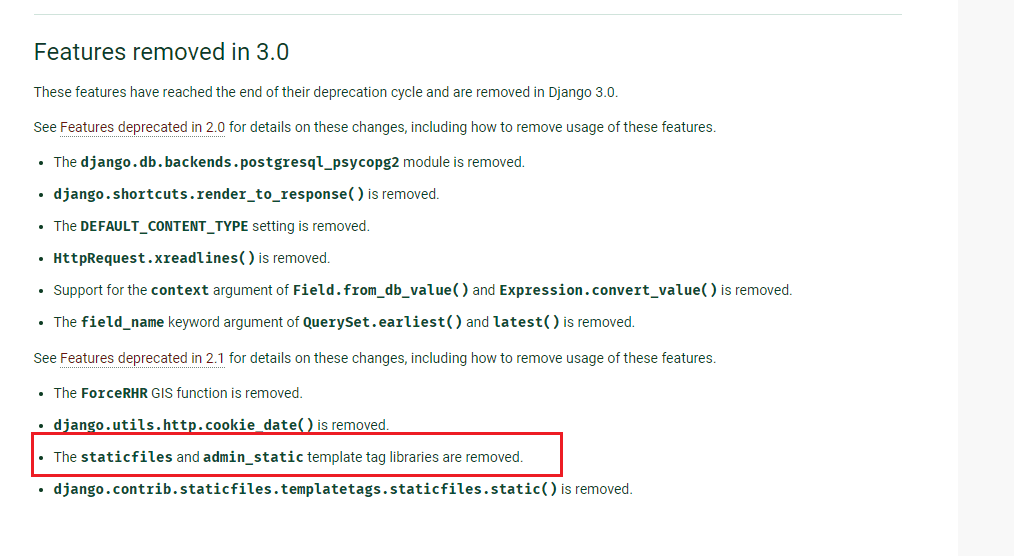Open the Features deprecated in 2.1 link
The height and width of the screenshot is (556, 1014).
142,358
